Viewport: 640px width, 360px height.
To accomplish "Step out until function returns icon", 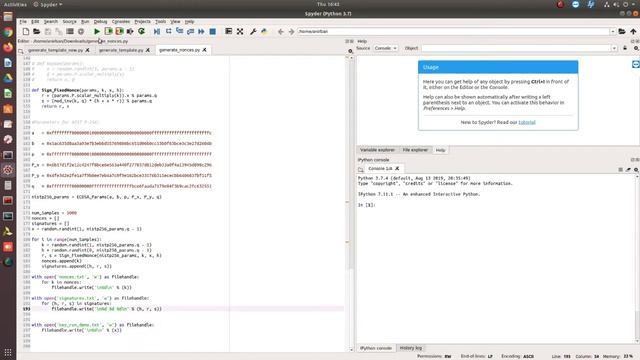I will pos(190,31).
